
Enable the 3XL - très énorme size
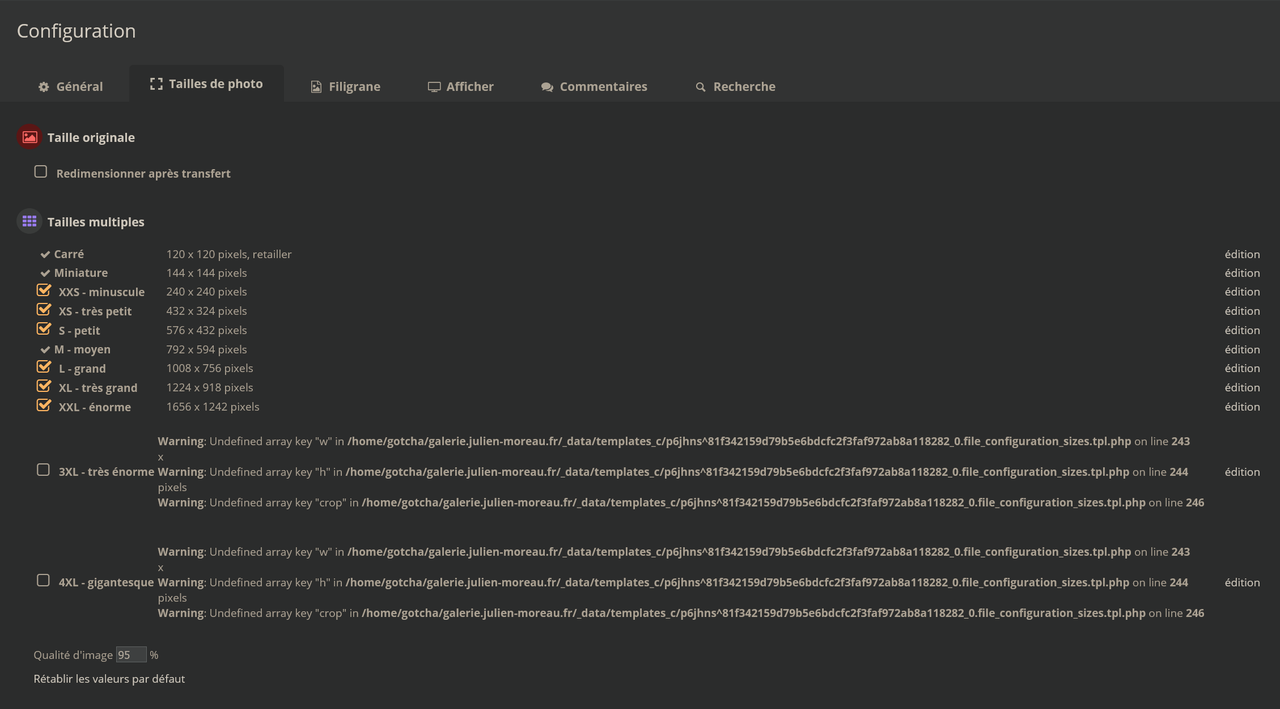coord(43,470)
